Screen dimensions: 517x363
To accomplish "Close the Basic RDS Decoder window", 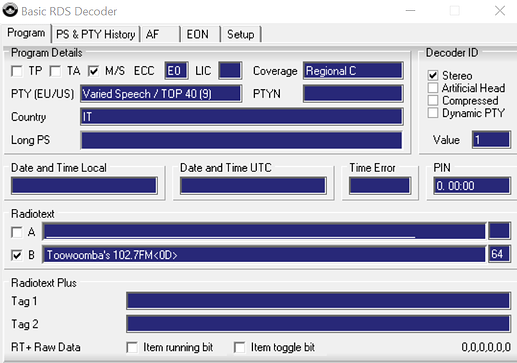I will tap(500, 11).
